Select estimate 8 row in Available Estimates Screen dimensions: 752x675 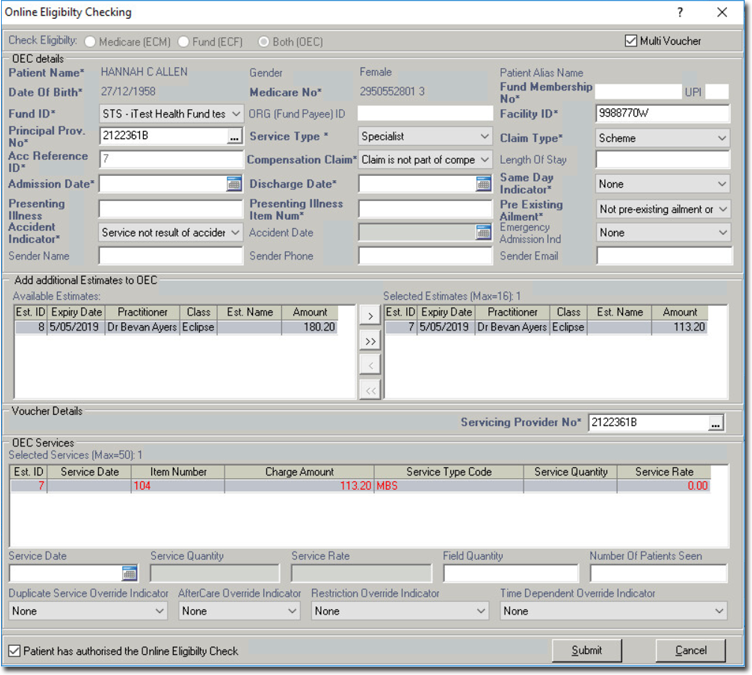[x=175, y=327]
